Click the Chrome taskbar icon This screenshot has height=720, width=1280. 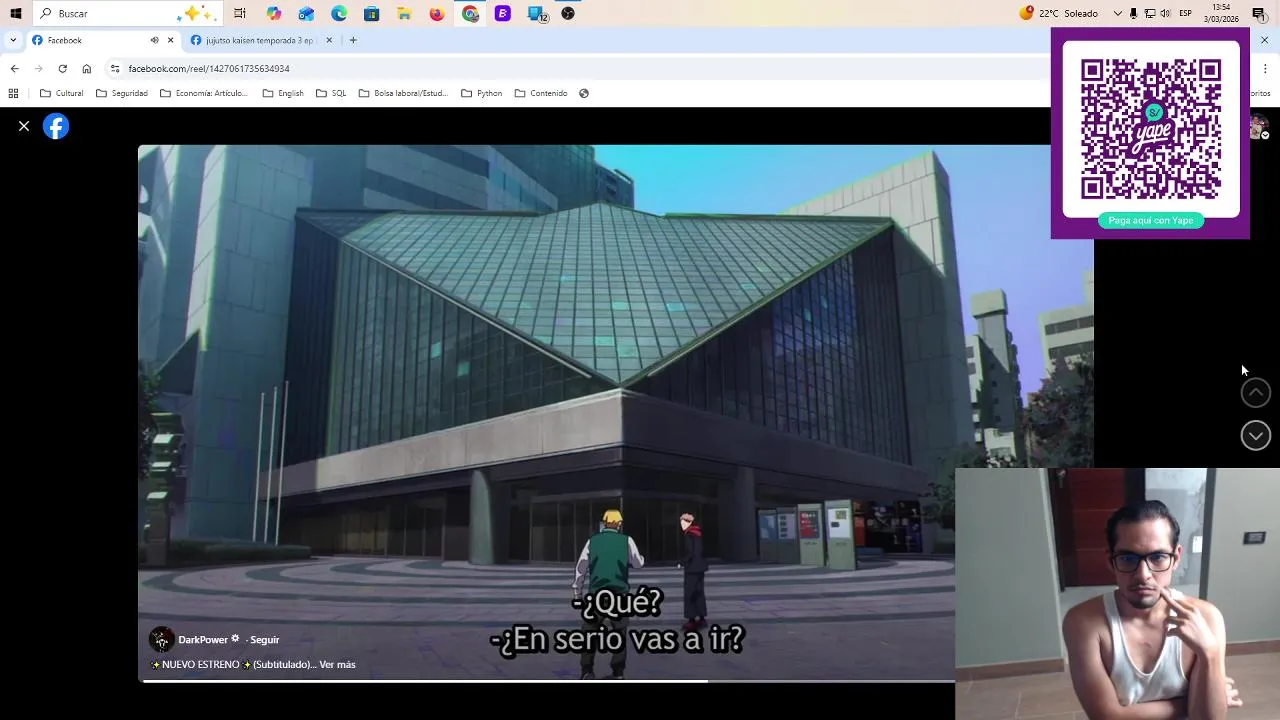(x=470, y=13)
